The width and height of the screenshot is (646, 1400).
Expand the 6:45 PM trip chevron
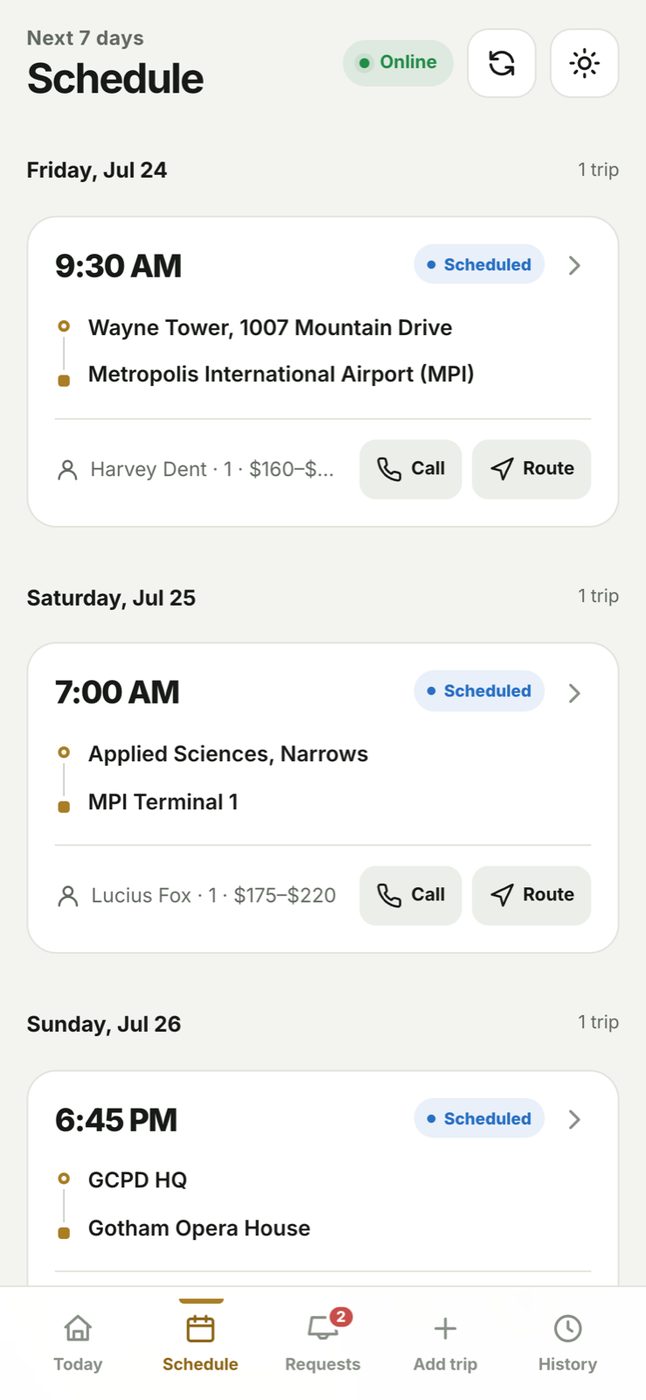574,1119
